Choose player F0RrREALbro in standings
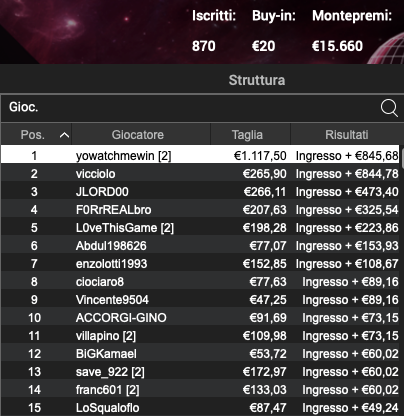 pyautogui.click(x=200, y=210)
